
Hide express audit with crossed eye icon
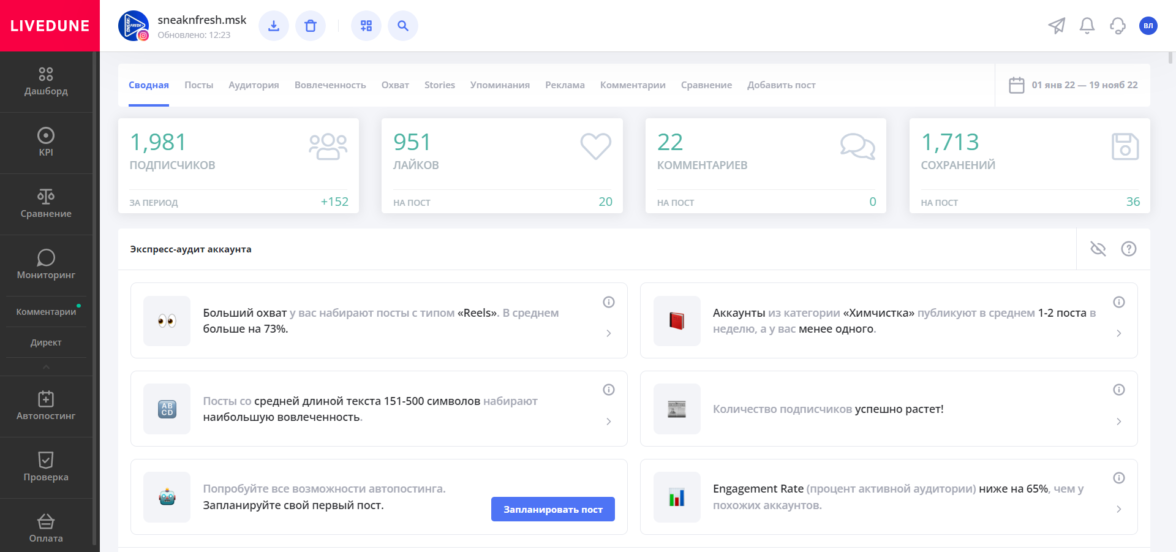click(1097, 249)
